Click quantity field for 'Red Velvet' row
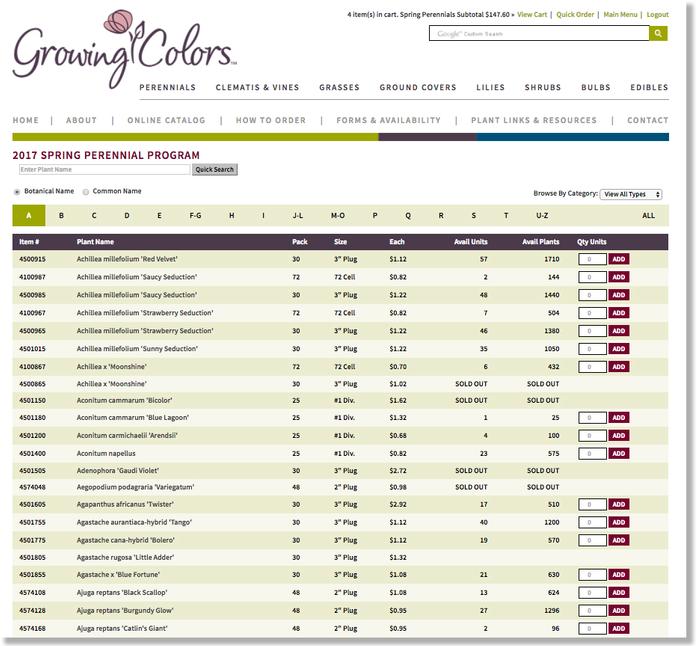This screenshot has height=646, width=700. tap(592, 259)
